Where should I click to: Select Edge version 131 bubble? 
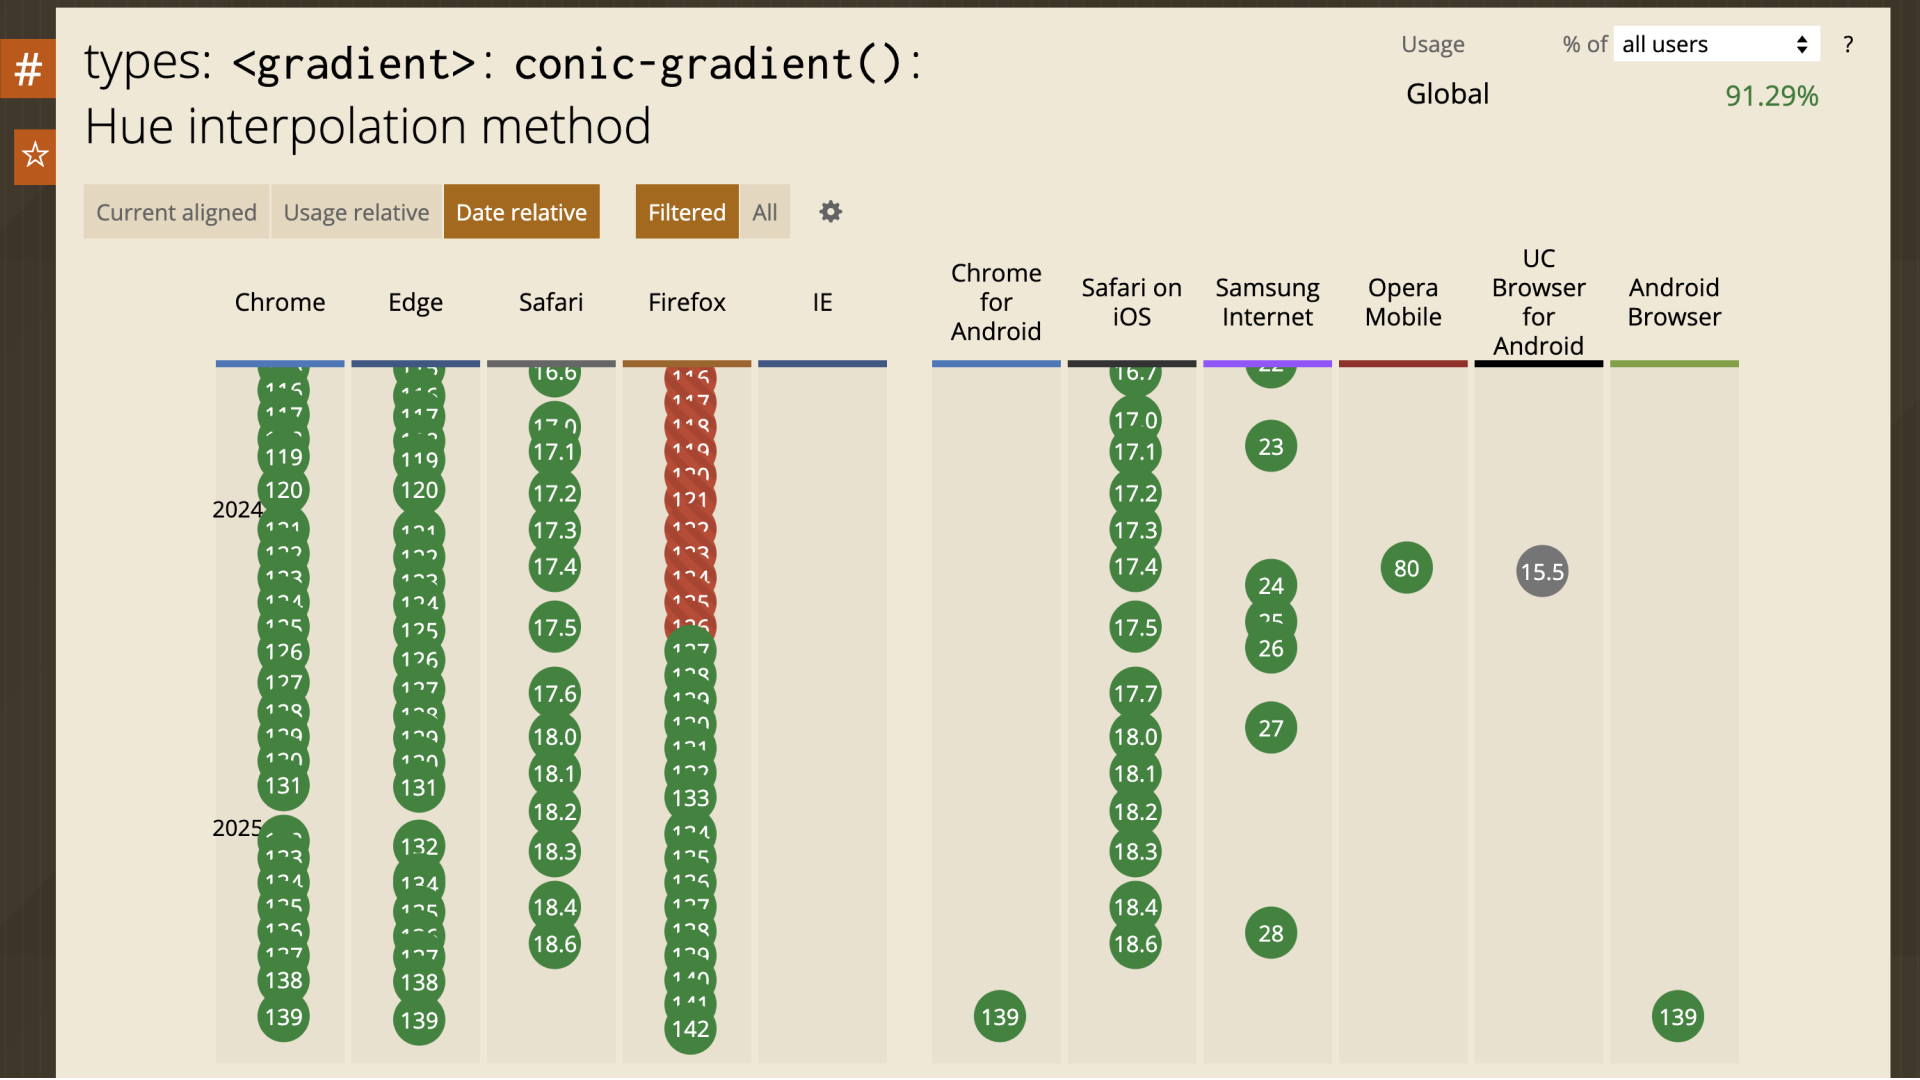[419, 788]
